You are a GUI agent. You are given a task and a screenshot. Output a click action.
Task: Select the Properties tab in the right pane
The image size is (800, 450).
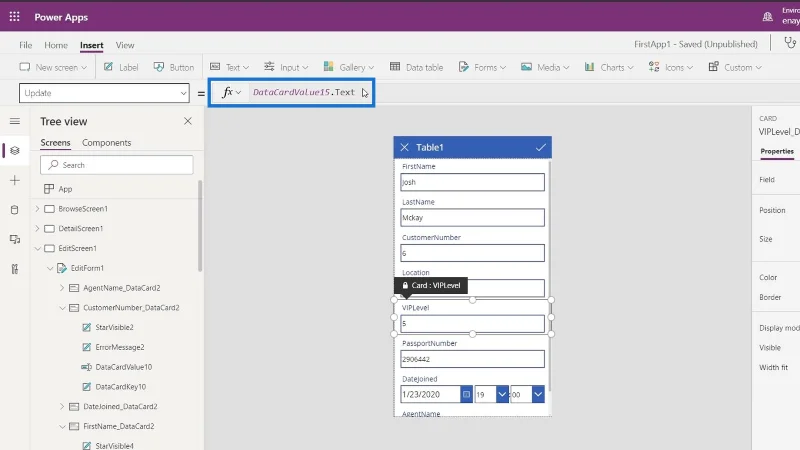(777, 151)
